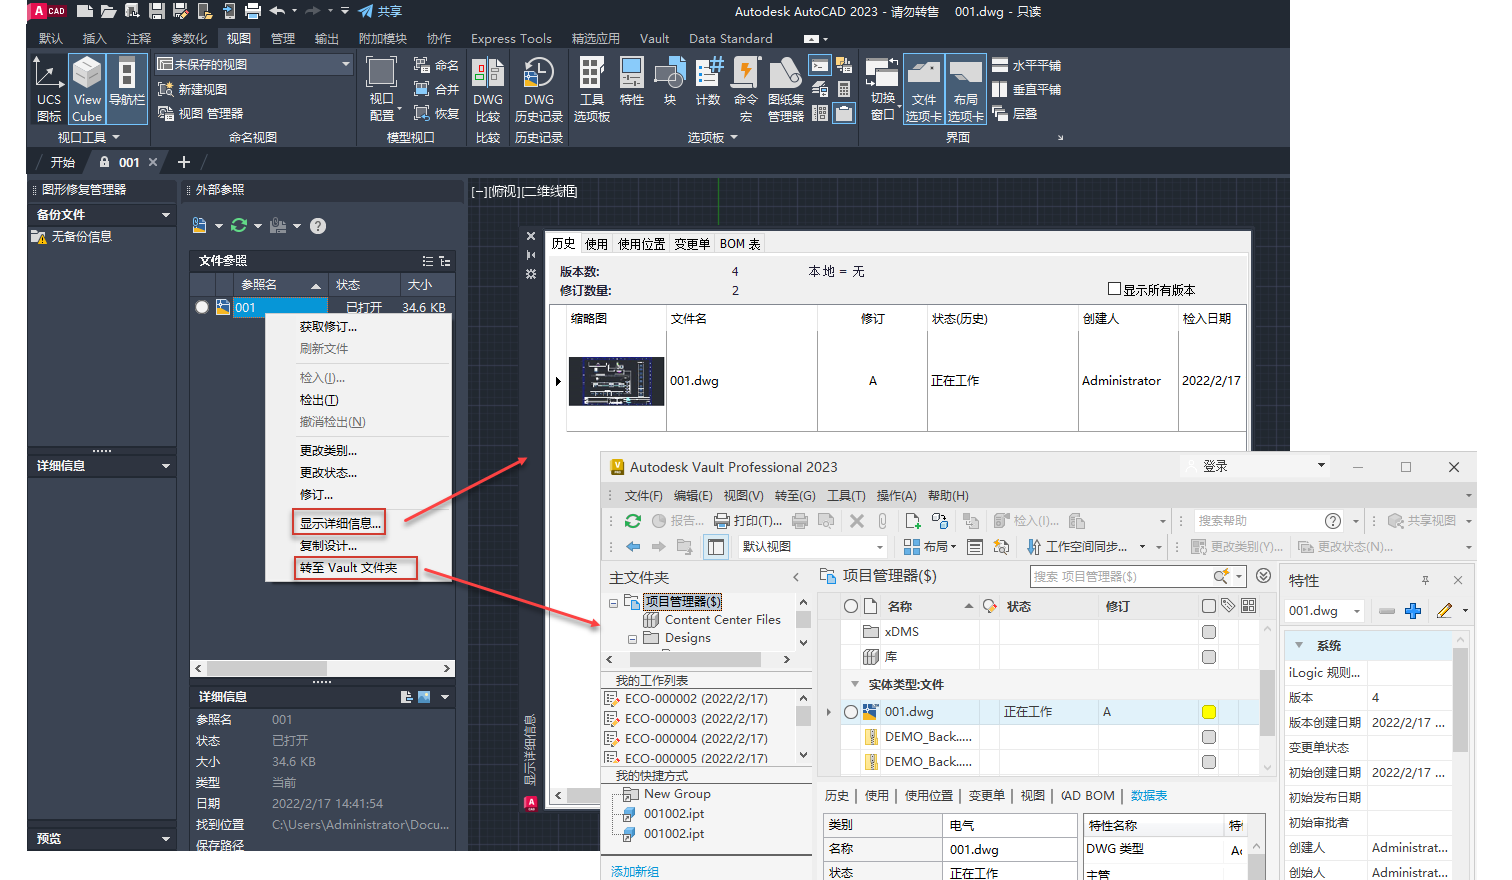This screenshot has height=880, width=1512.
Task: Collapse the 系统 section in Vault 特性
Action: [1299, 646]
